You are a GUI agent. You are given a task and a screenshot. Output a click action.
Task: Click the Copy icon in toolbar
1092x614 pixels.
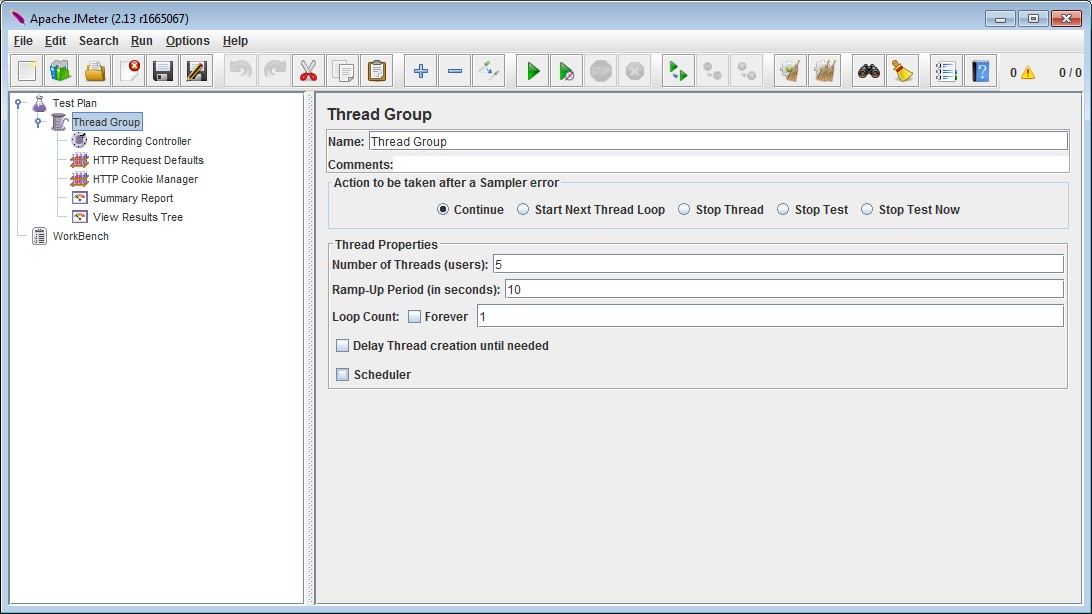[343, 71]
